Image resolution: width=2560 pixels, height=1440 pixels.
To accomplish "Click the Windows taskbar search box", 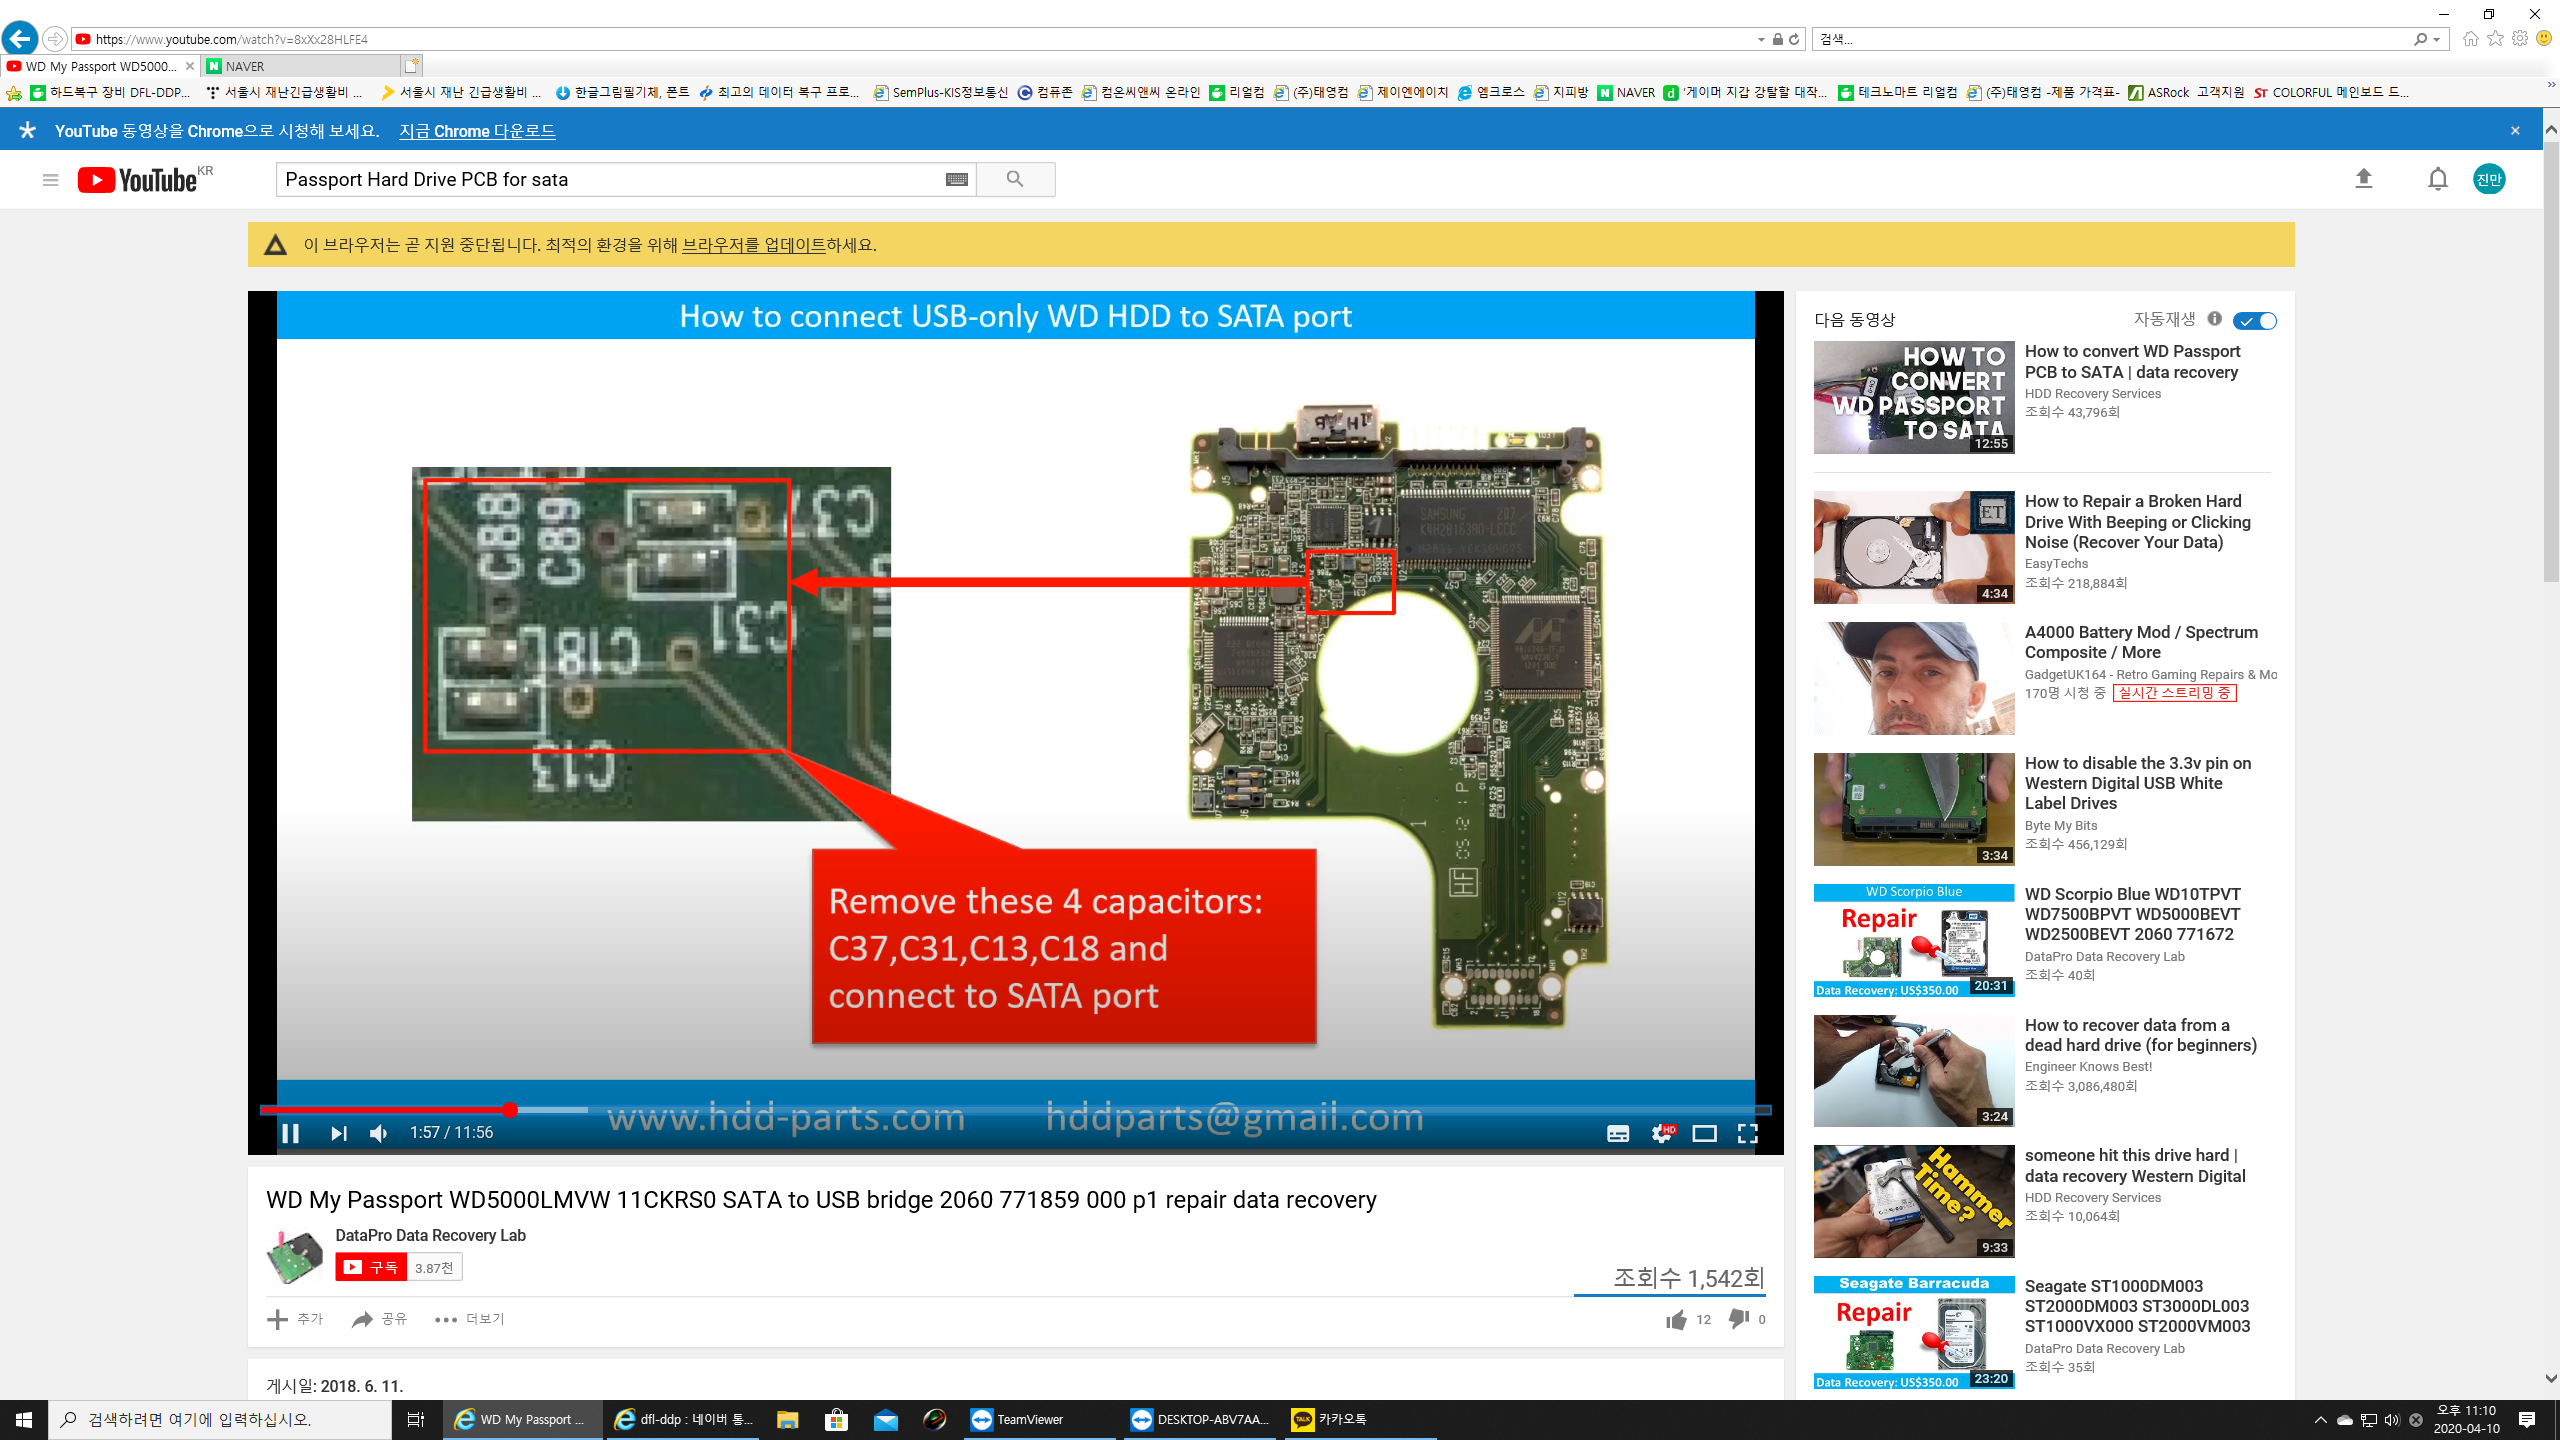I will coord(220,1420).
